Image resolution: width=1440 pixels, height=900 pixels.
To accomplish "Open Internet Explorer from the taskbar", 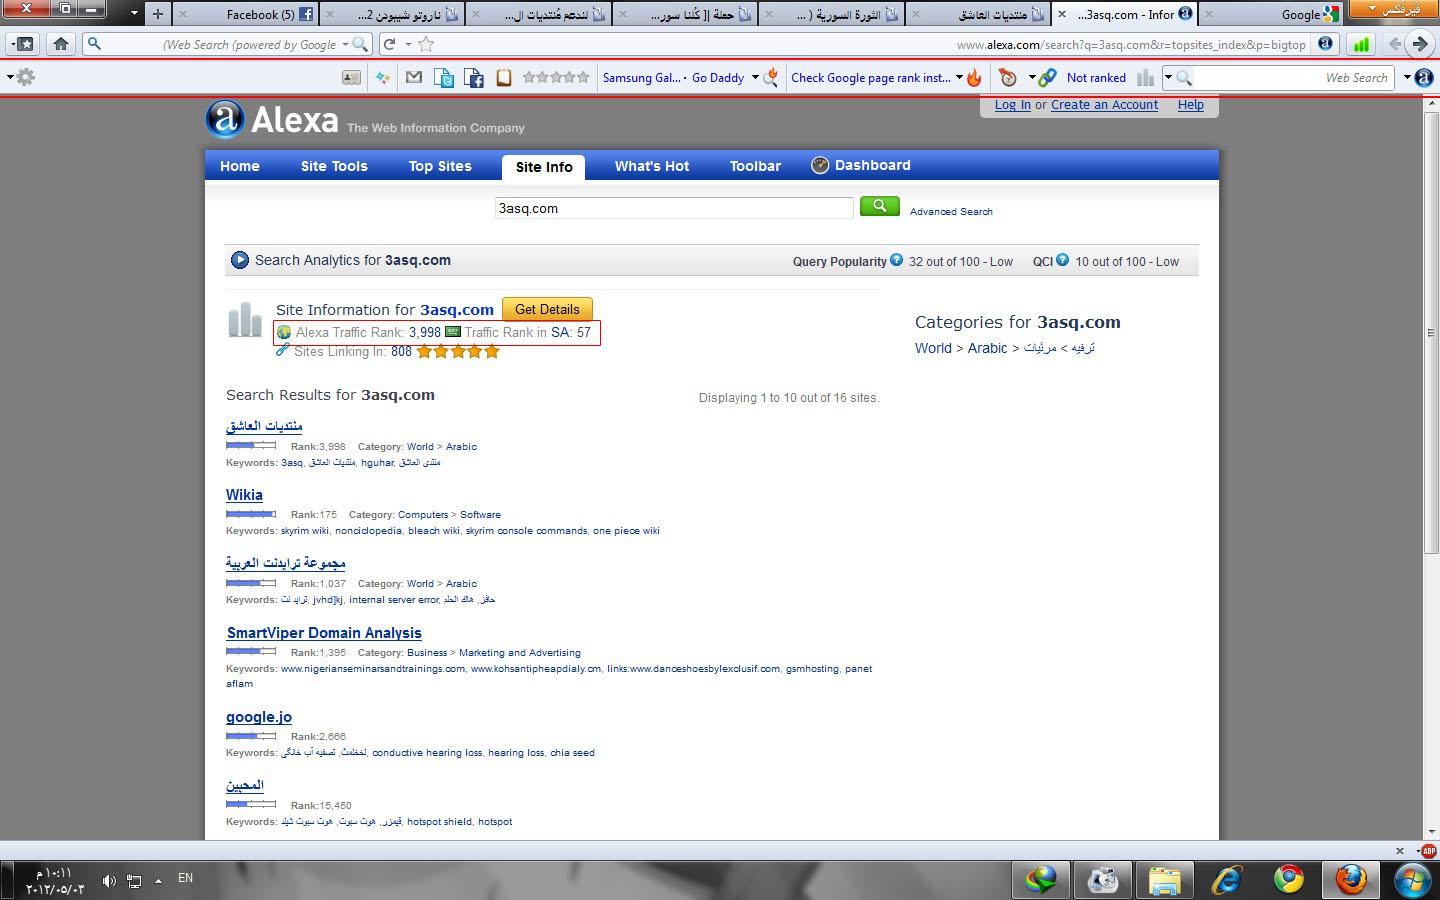I will pos(1226,879).
